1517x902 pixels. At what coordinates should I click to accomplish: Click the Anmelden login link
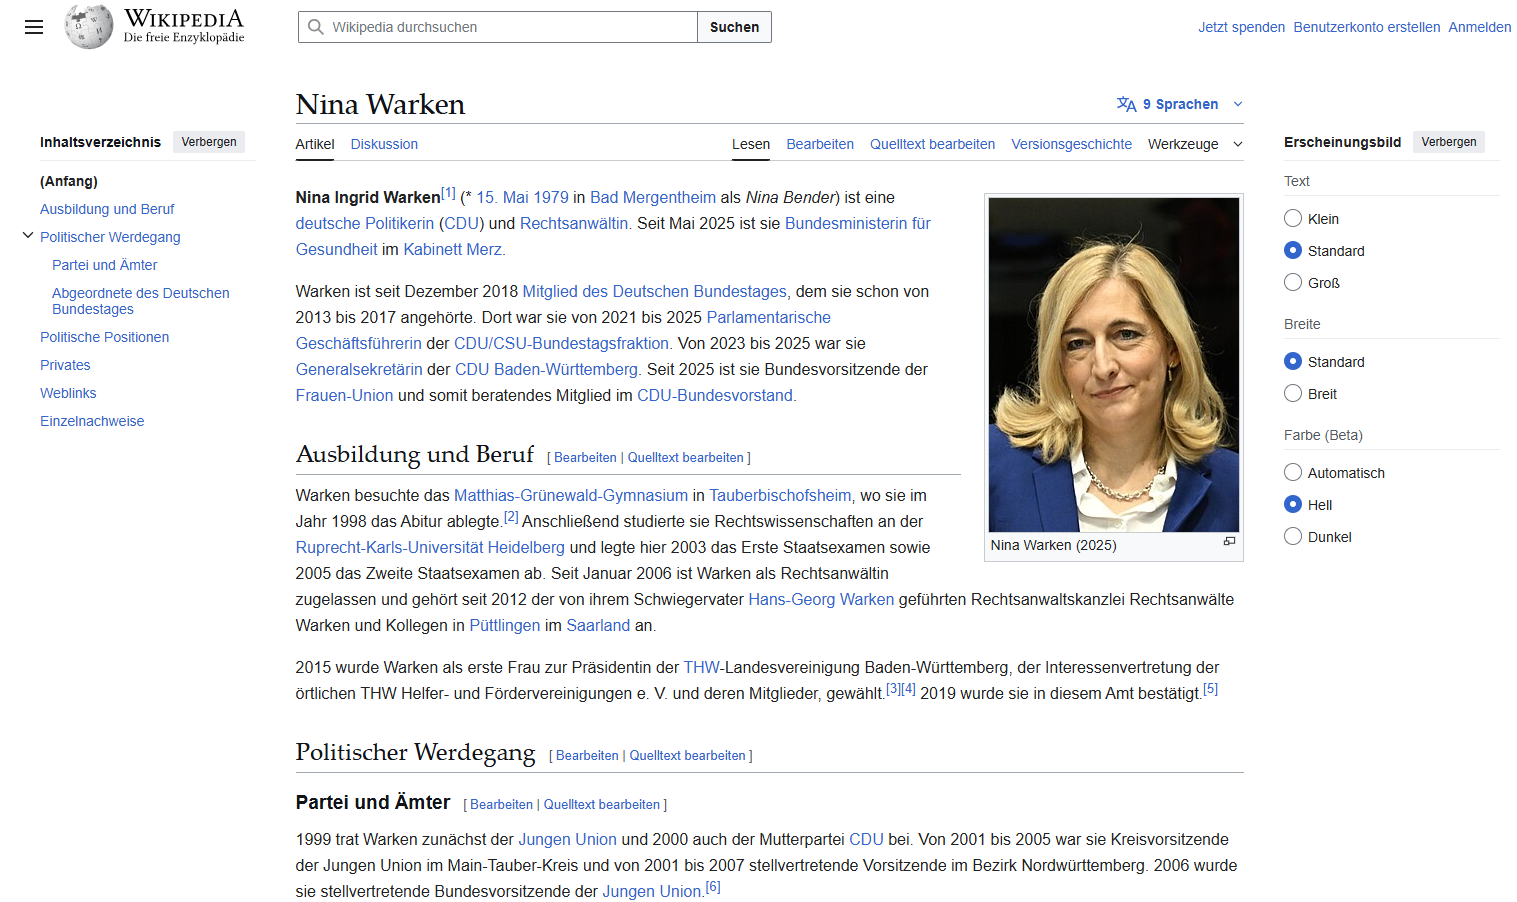point(1480,27)
